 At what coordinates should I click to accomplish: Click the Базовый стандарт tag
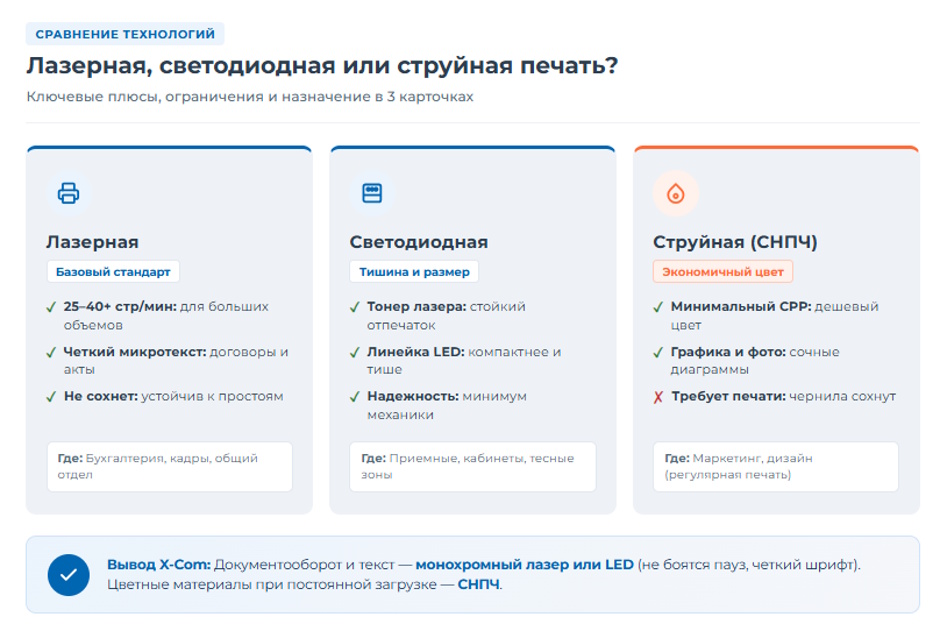pyautogui.click(x=113, y=271)
